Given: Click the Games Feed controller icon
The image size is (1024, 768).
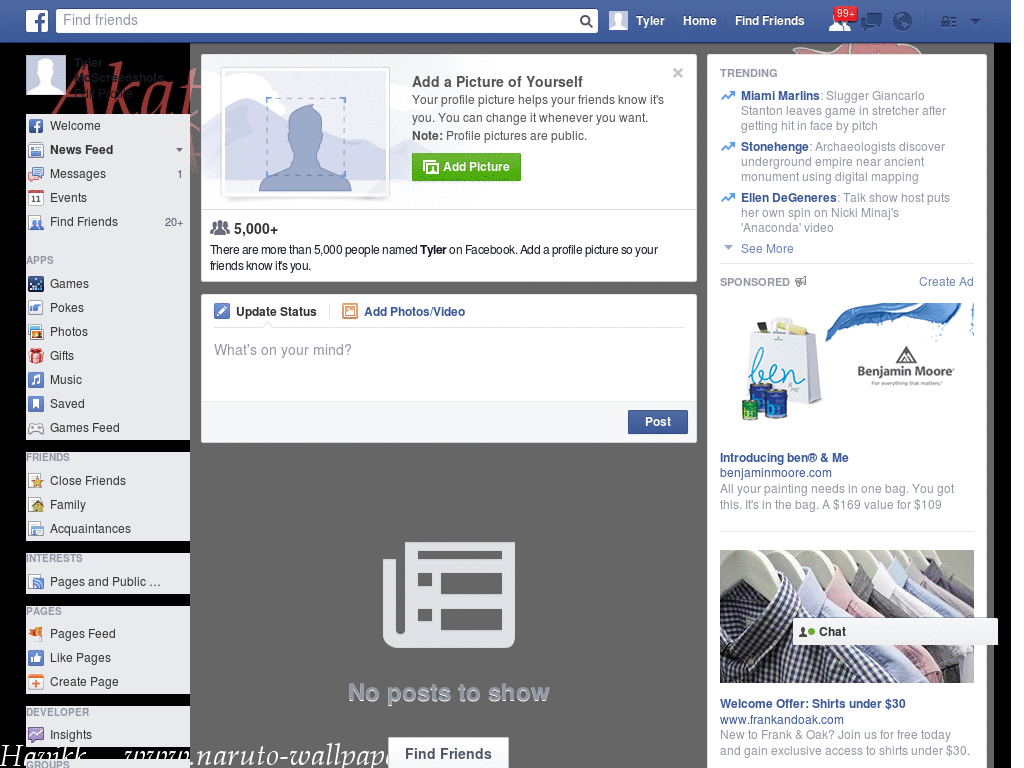Looking at the screenshot, I should 36,428.
